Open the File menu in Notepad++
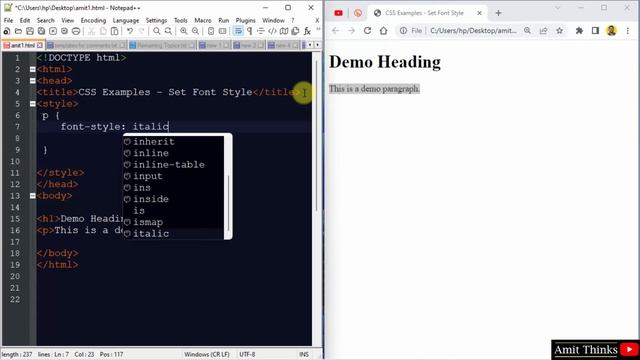Viewport: 640px width, 360px height. point(8,20)
